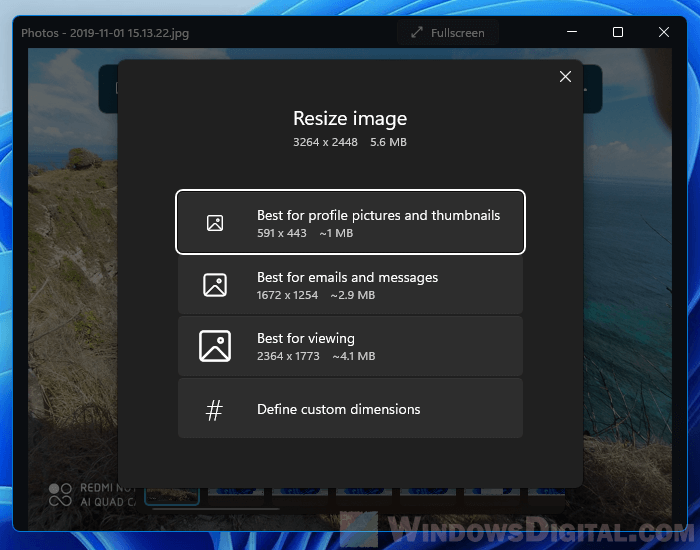Pick the Best for viewing size option
This screenshot has width=700, height=550.
coord(350,346)
